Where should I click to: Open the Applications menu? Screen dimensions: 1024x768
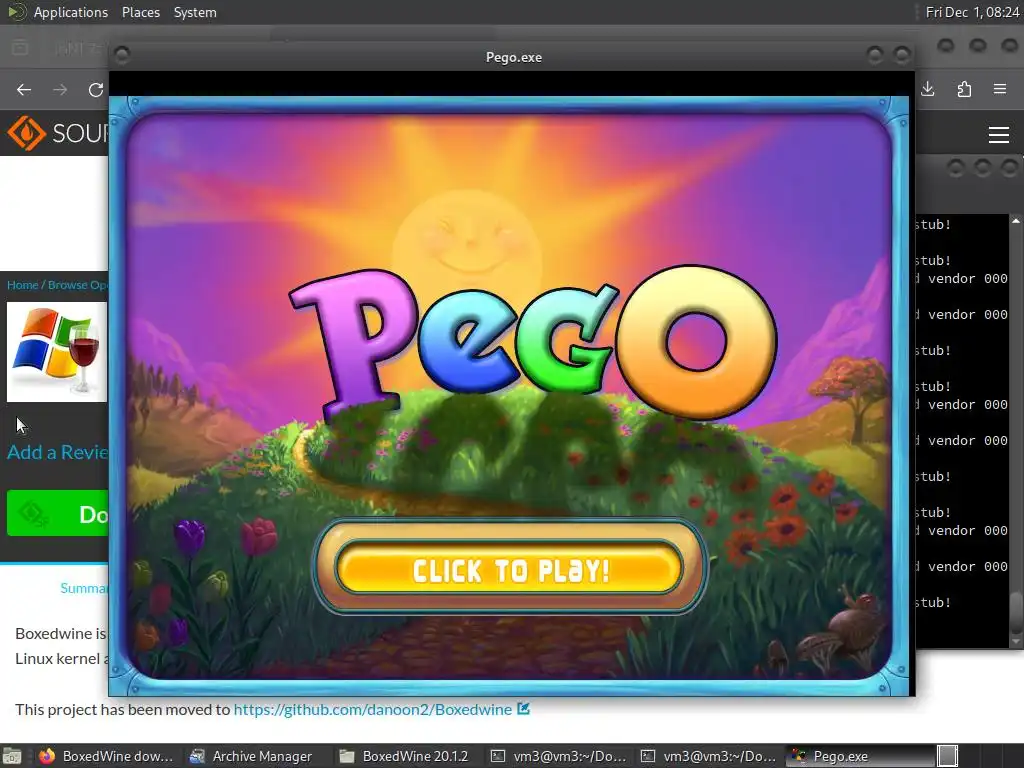coord(70,12)
